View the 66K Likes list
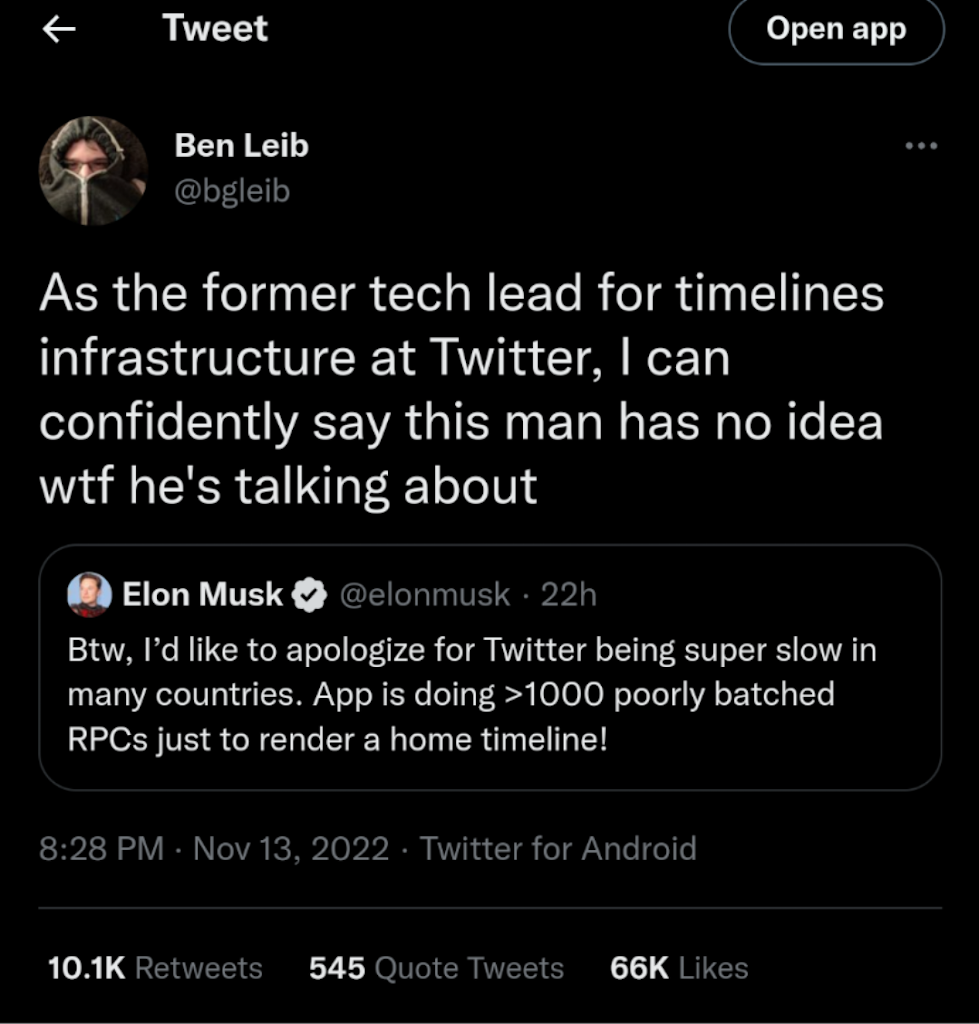Image resolution: width=979 pixels, height=1024 pixels. 678,968
